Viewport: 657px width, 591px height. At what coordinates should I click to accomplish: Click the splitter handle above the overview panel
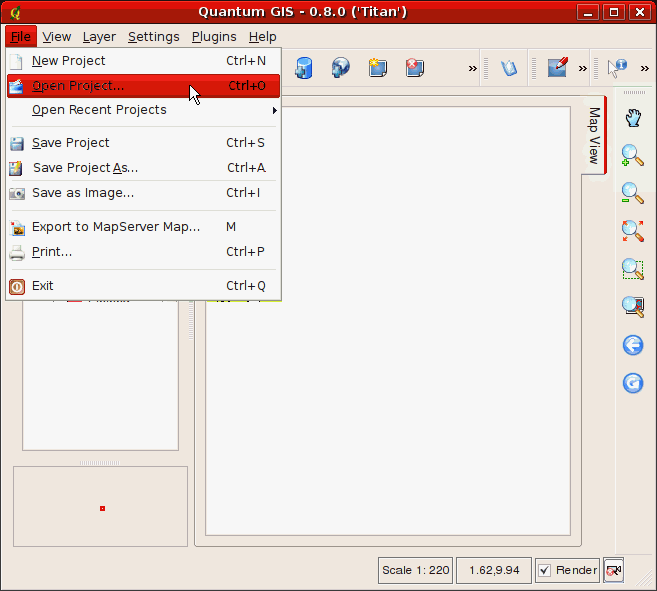[x=100, y=463]
